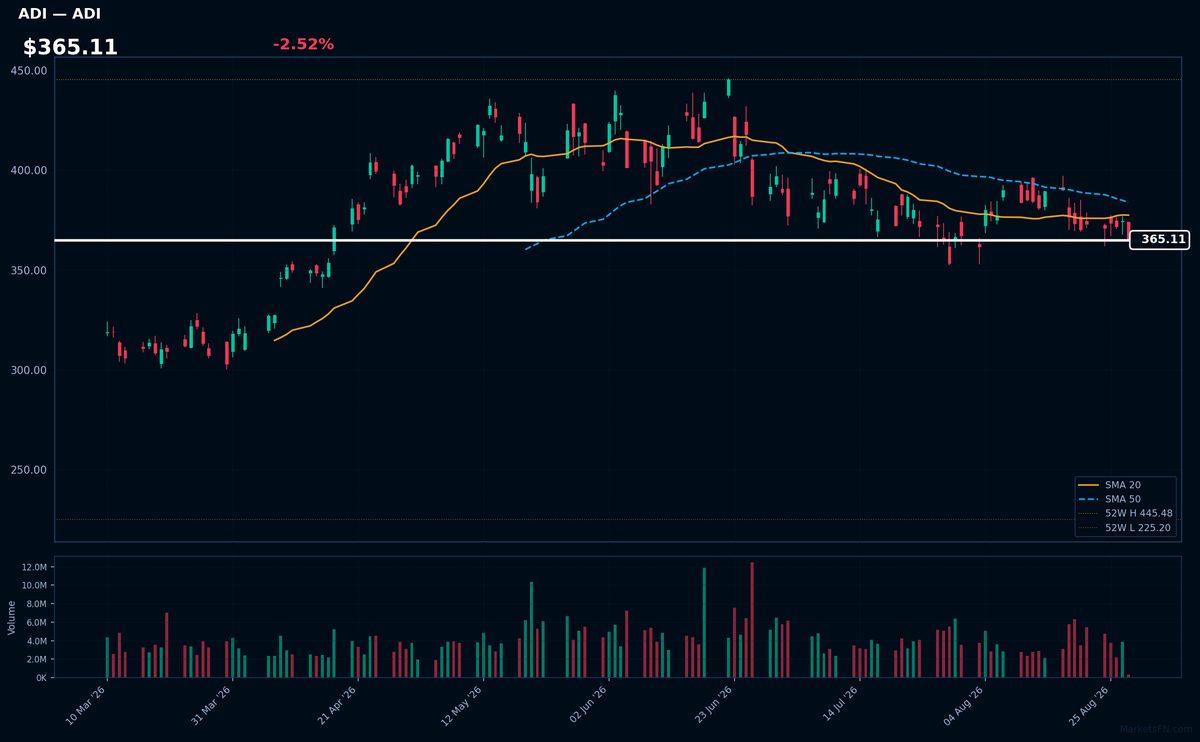Click the 0K volume axis label
The image size is (1200, 742).
tap(41, 678)
